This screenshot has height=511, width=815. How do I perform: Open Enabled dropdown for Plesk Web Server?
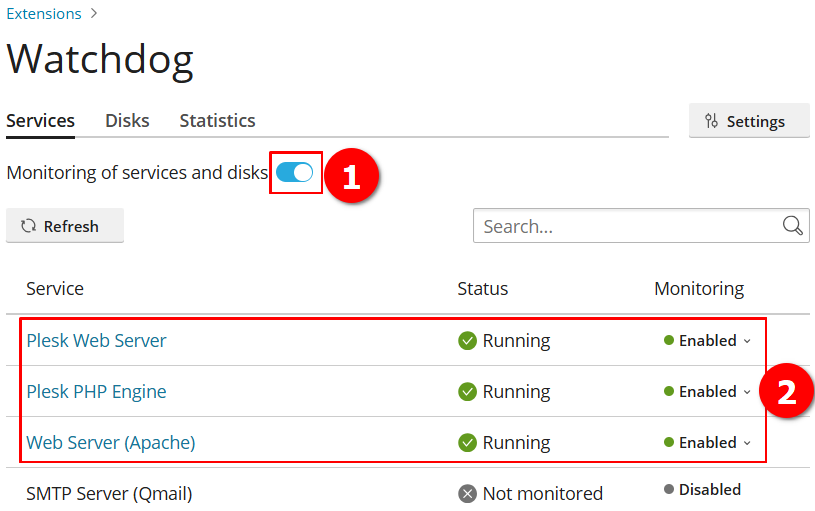pyautogui.click(x=707, y=340)
